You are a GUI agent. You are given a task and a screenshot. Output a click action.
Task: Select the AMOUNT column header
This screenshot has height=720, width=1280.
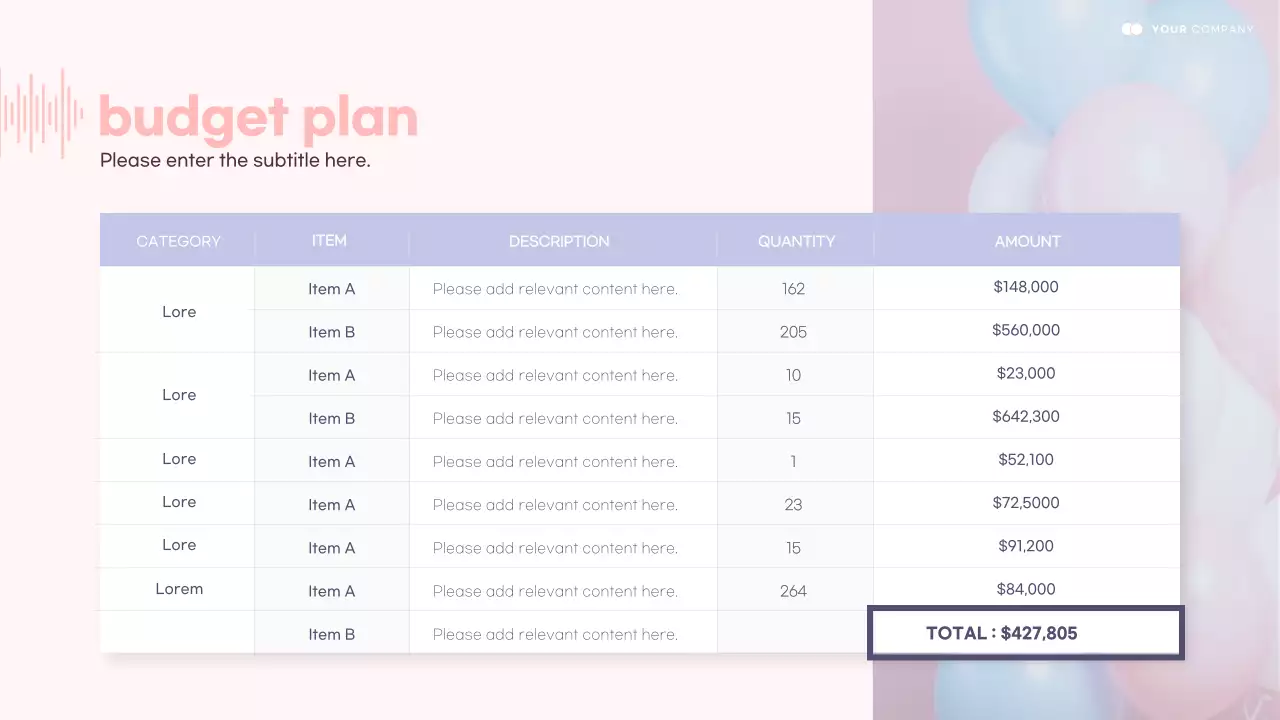pyautogui.click(x=1027, y=241)
